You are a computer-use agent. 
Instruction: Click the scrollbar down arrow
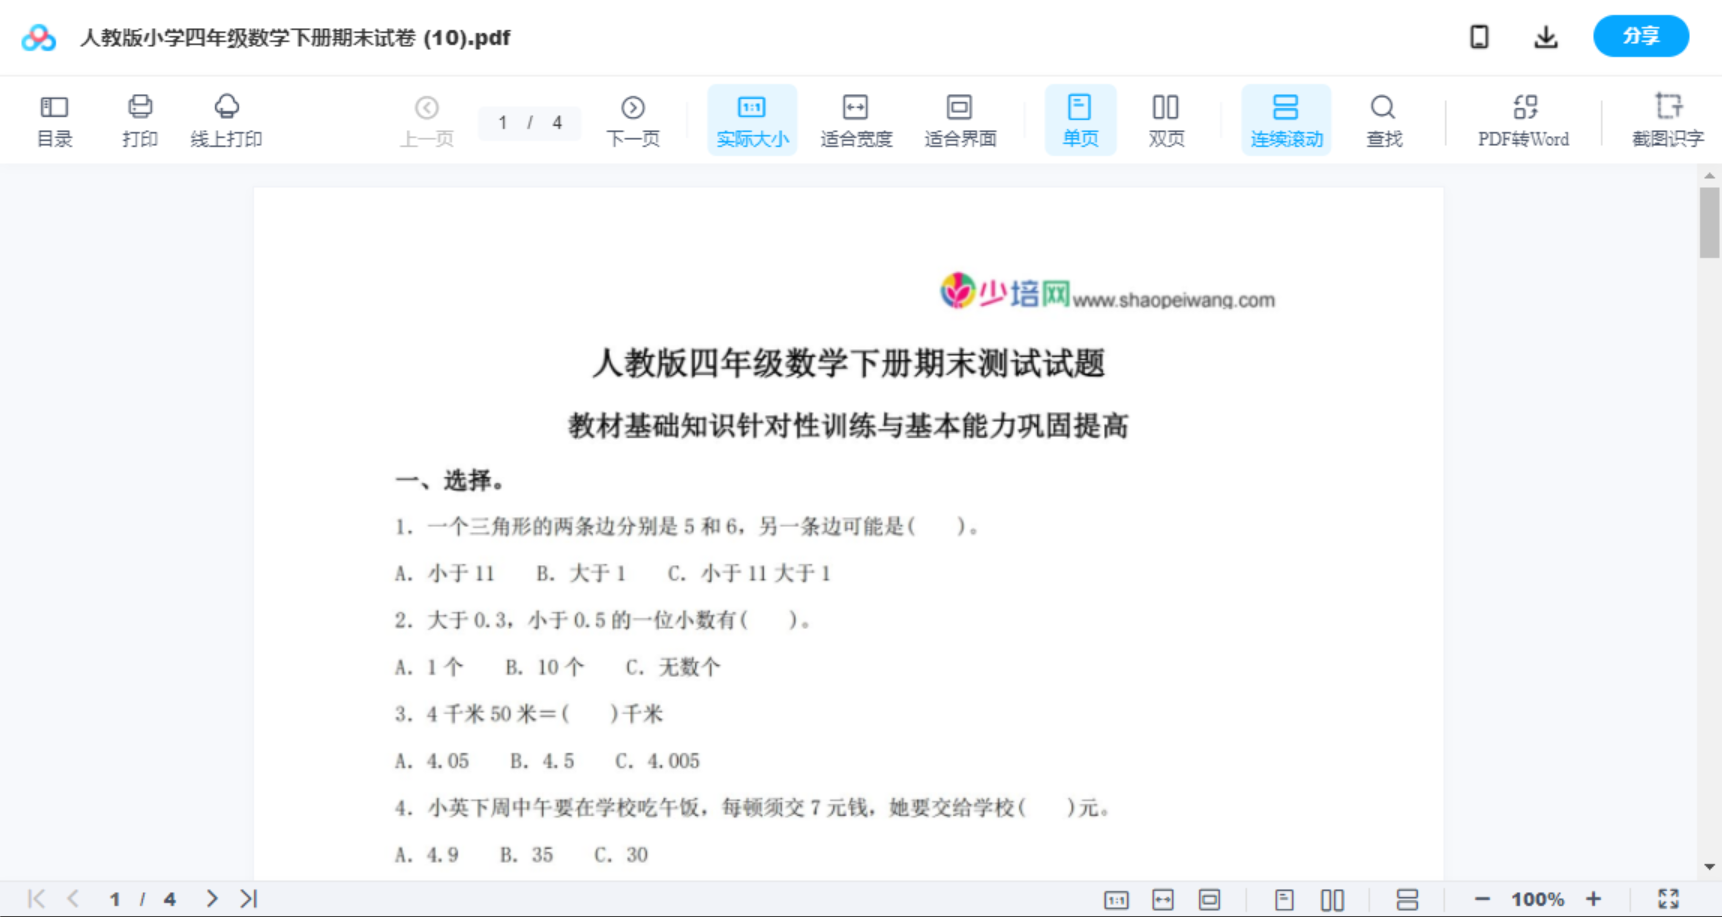(1709, 867)
